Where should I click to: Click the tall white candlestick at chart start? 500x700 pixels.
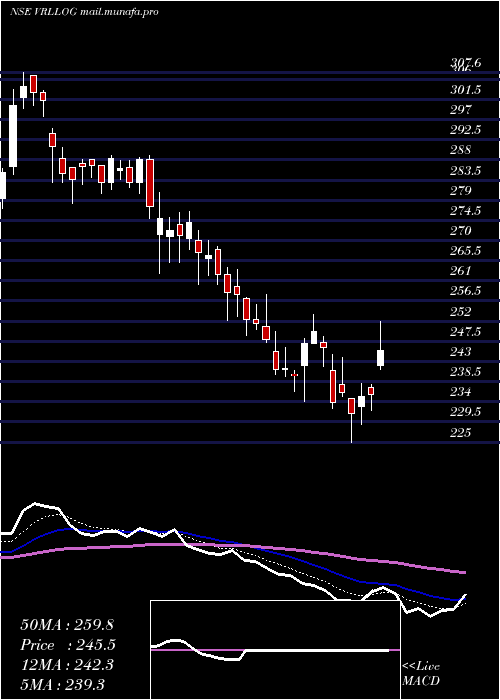pos(13,136)
